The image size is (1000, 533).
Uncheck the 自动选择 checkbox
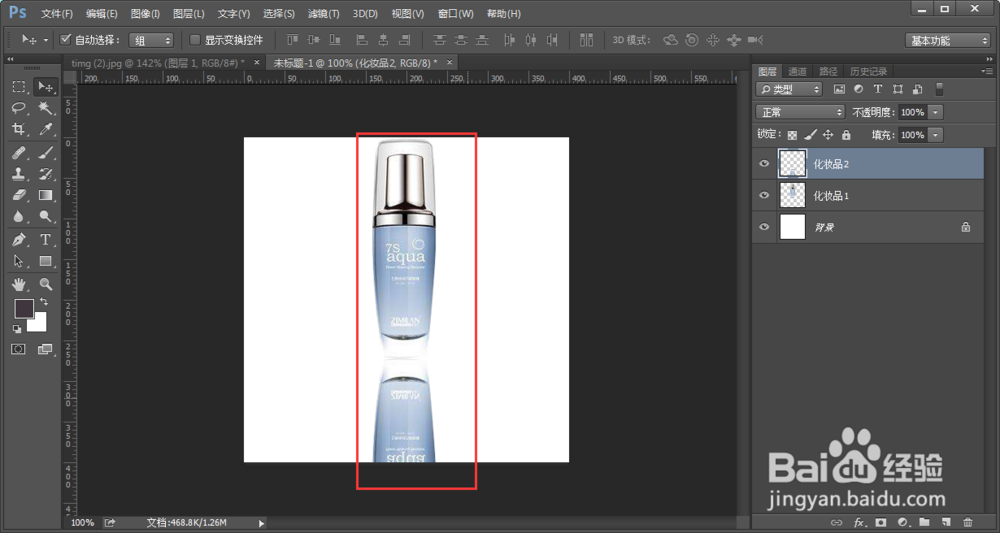coord(64,40)
